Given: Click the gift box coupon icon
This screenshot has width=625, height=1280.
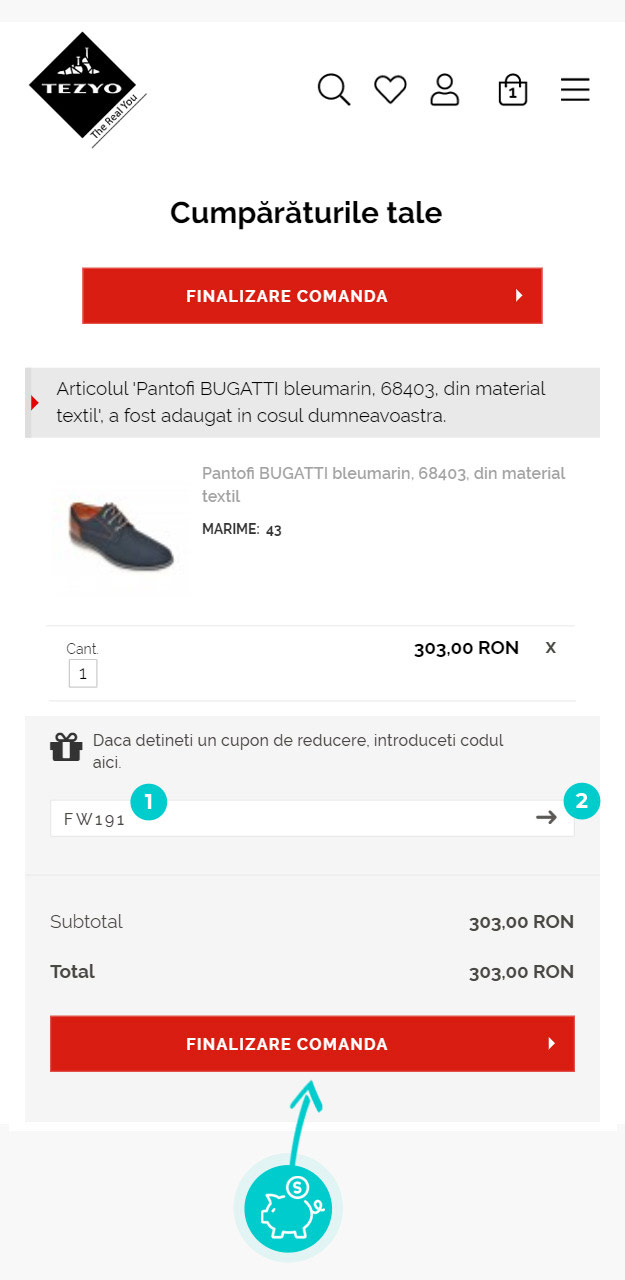Looking at the screenshot, I should pyautogui.click(x=67, y=747).
